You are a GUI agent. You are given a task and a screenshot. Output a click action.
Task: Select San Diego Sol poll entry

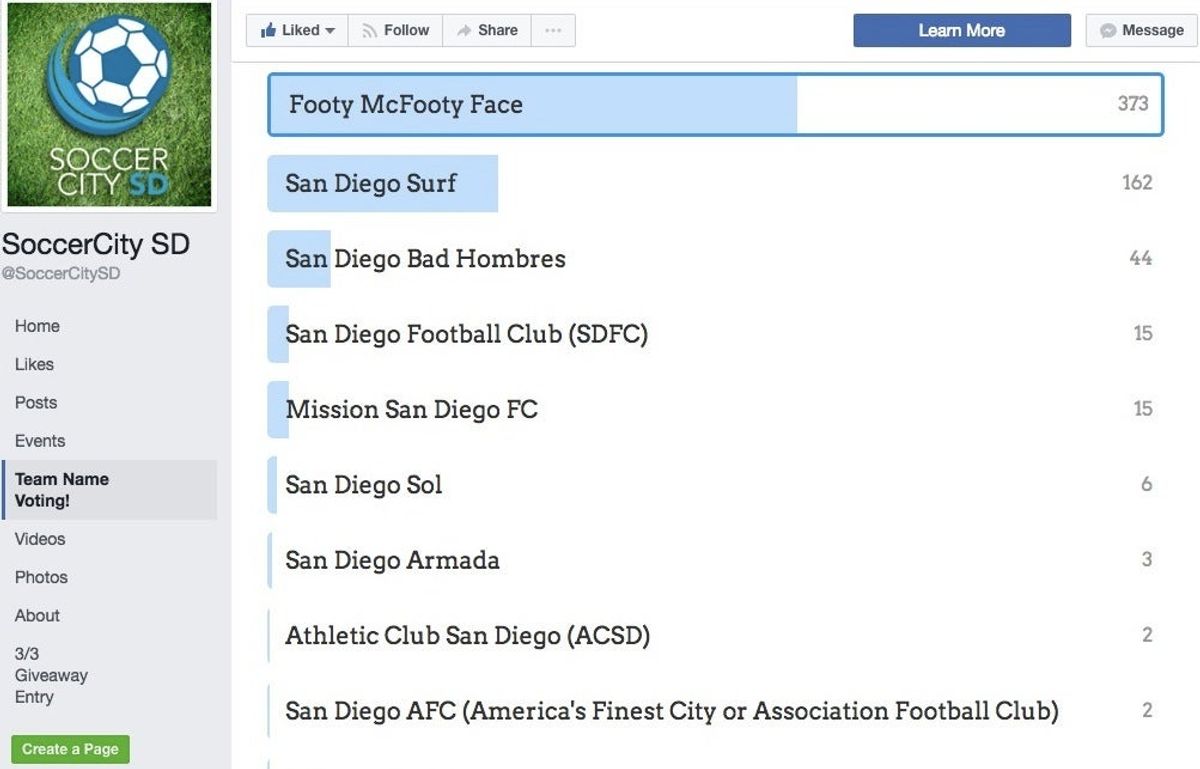pyautogui.click(x=715, y=485)
